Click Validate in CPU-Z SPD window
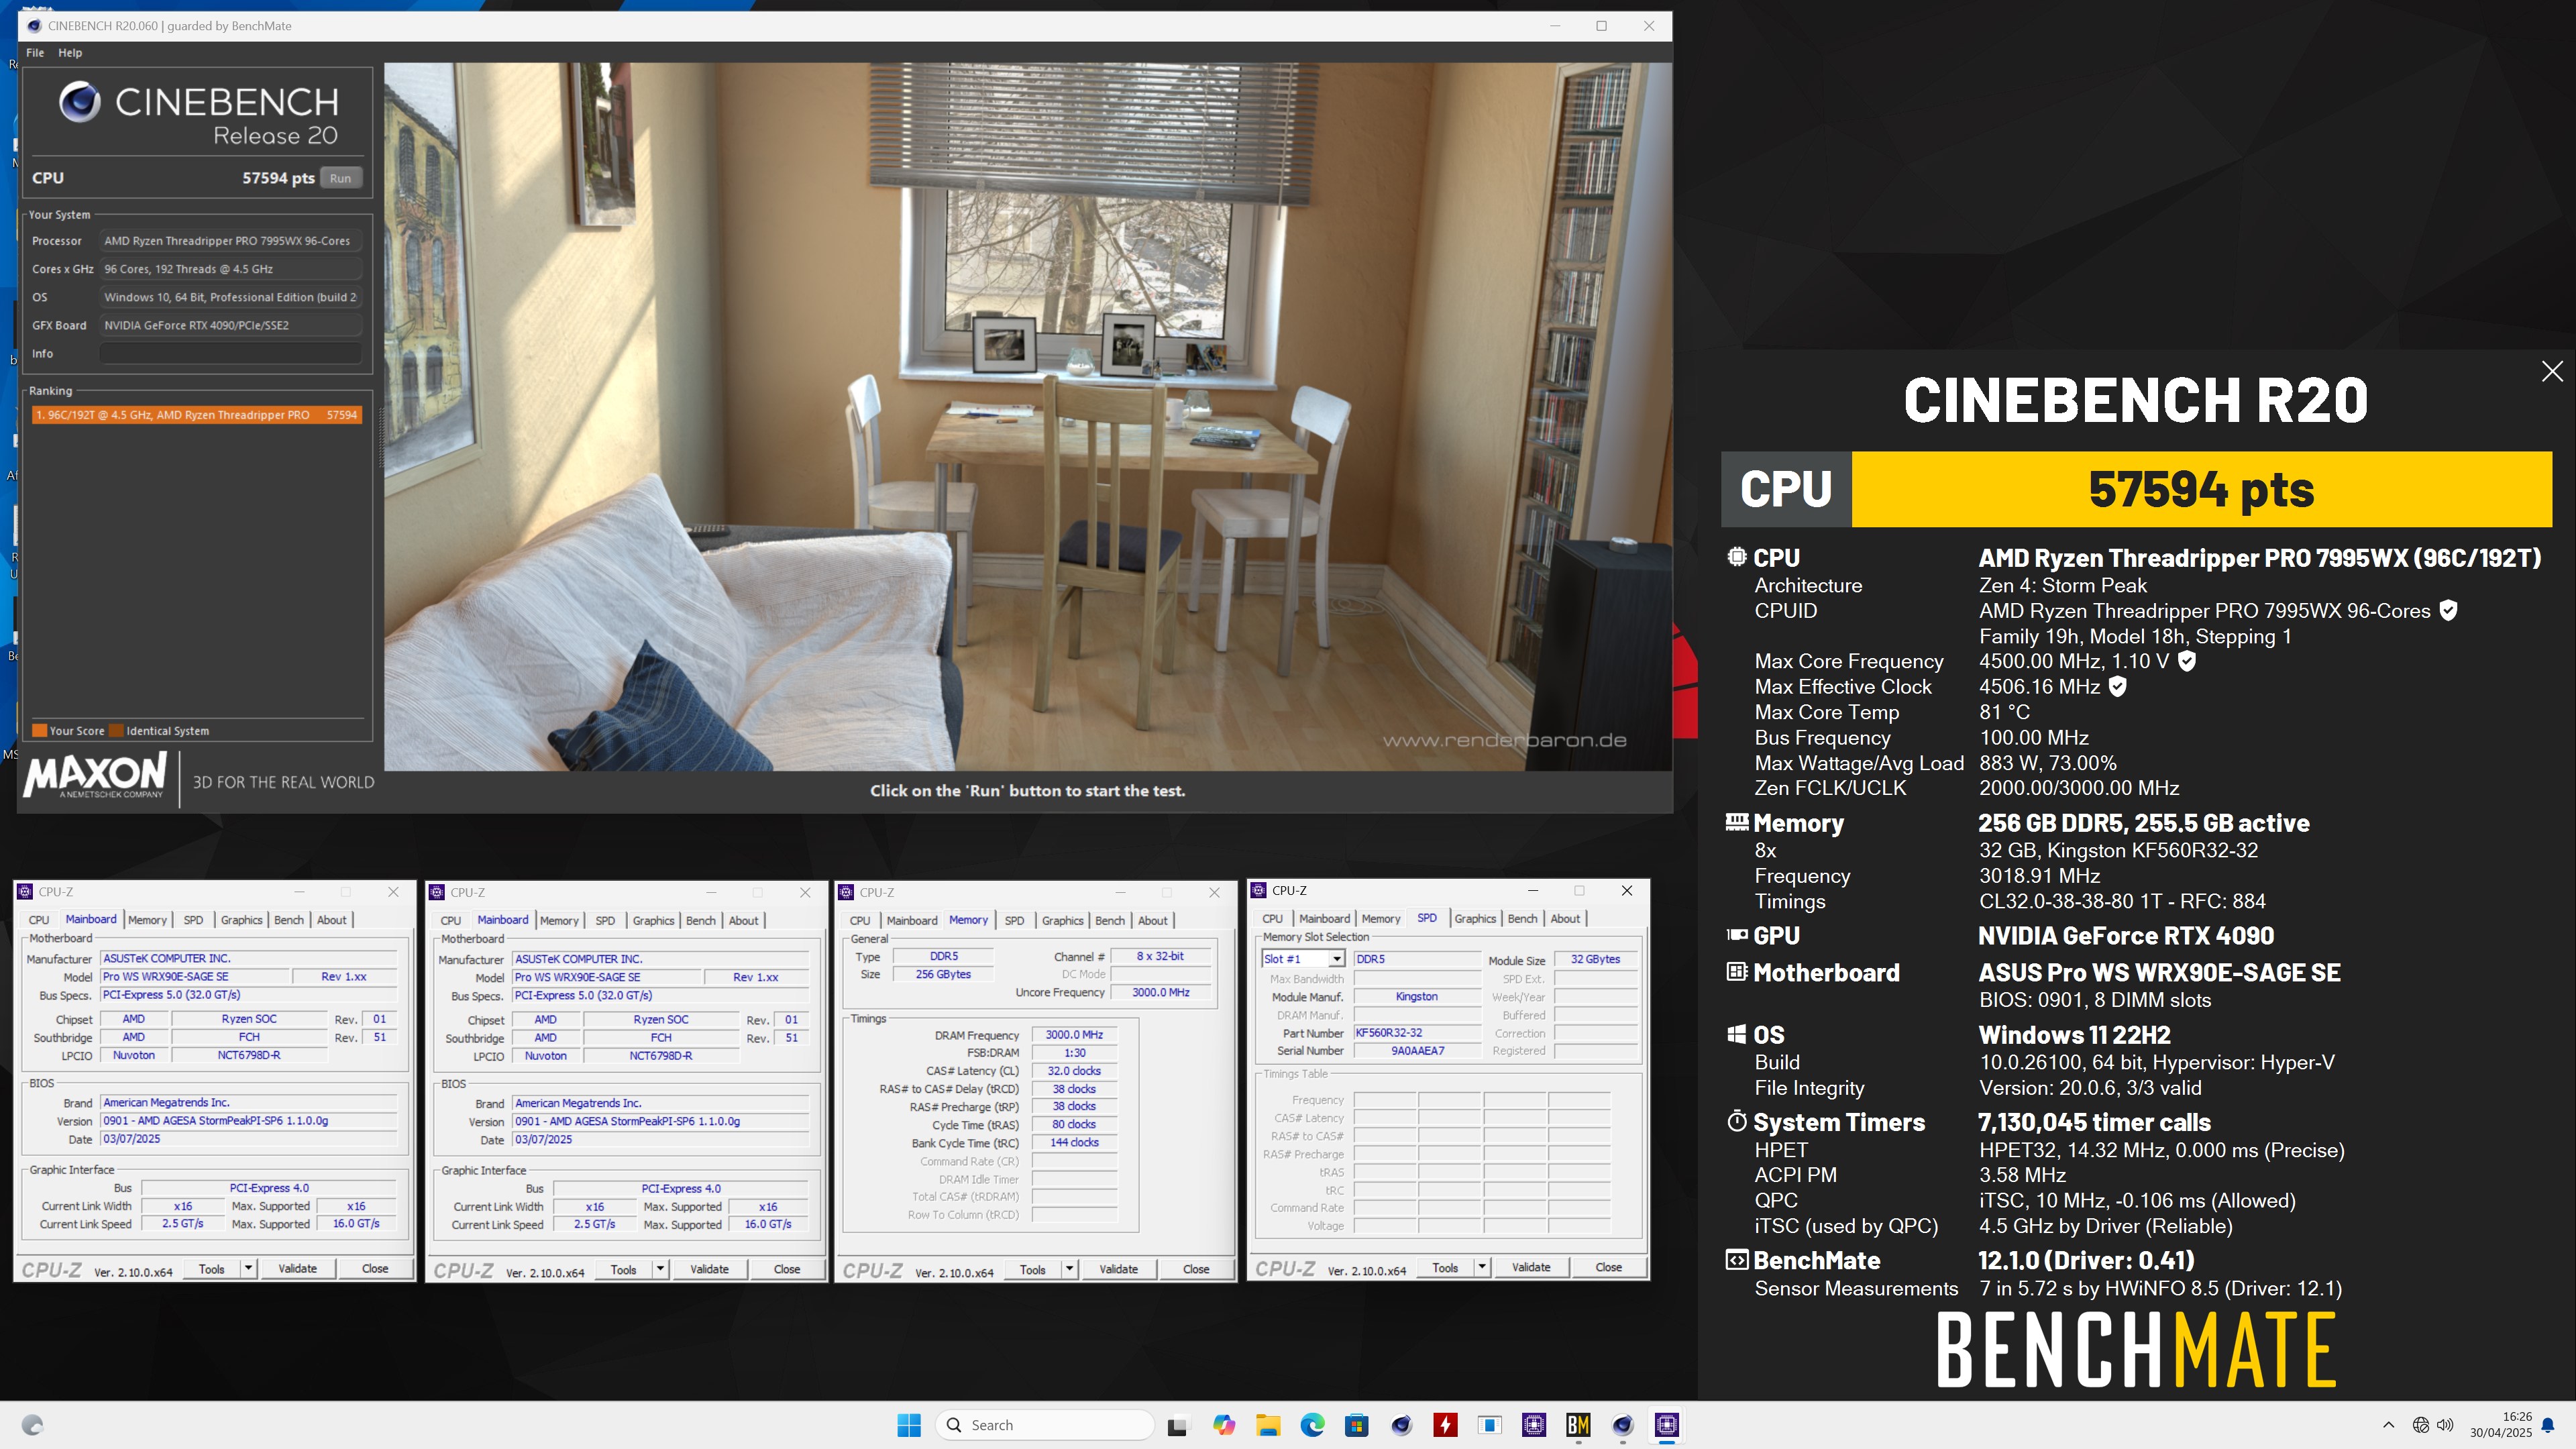The height and width of the screenshot is (1449, 2576). 1531,1267
